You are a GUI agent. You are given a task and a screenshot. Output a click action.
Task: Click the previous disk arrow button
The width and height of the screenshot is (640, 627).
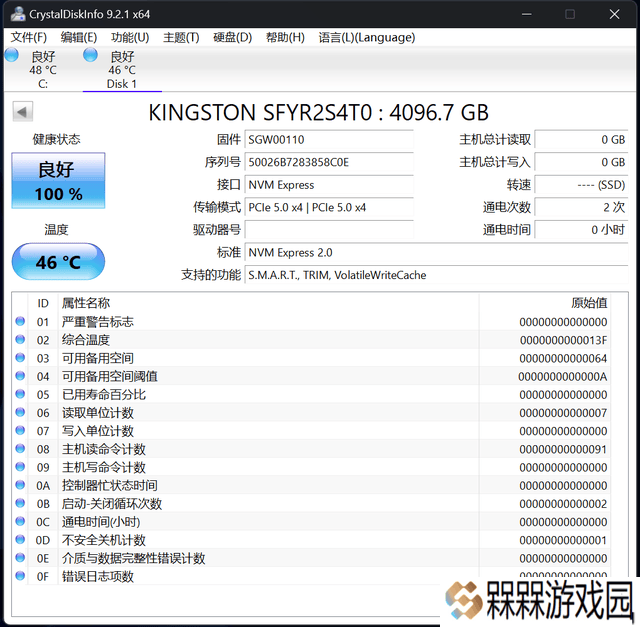[22, 111]
